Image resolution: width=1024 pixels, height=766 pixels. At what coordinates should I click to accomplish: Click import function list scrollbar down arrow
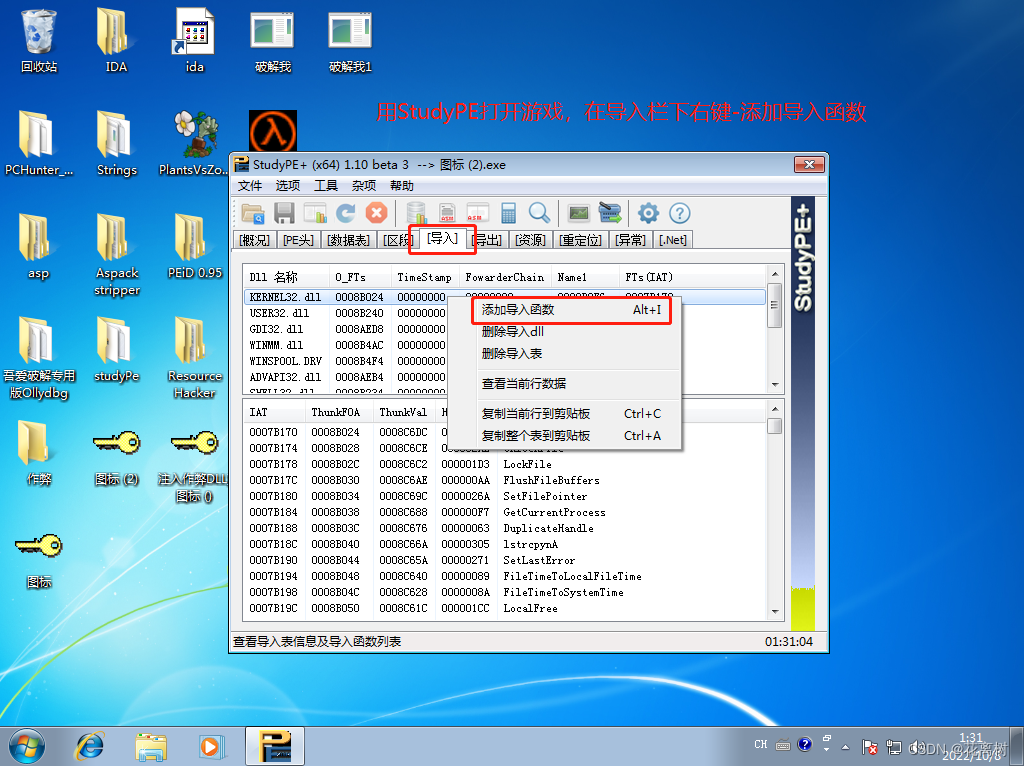point(775,612)
